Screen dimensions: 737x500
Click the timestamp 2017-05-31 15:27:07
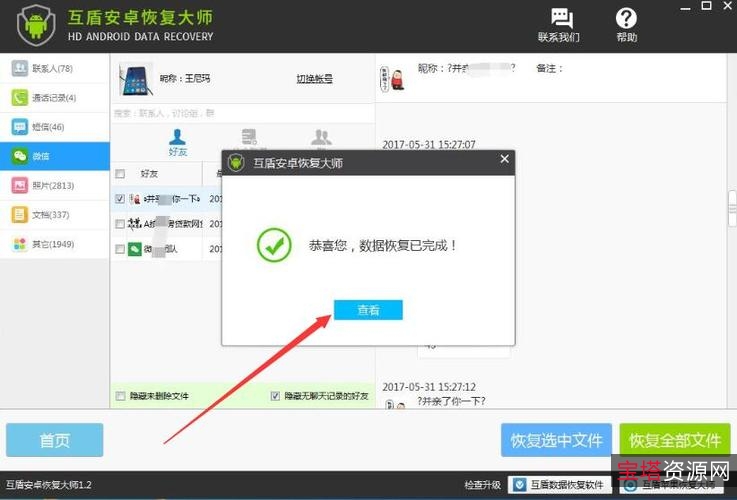click(x=429, y=144)
